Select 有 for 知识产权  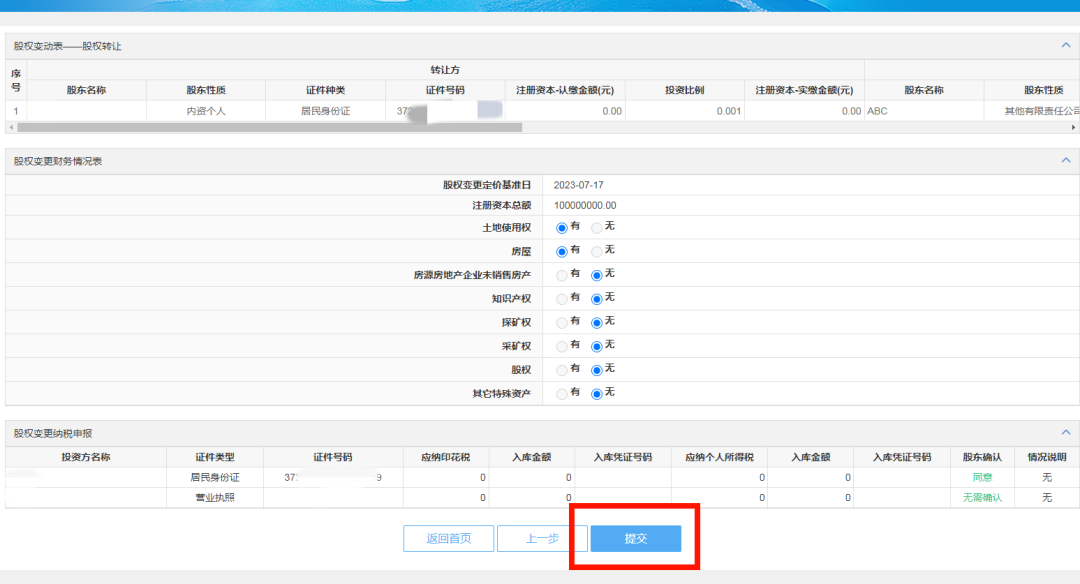(x=562, y=299)
